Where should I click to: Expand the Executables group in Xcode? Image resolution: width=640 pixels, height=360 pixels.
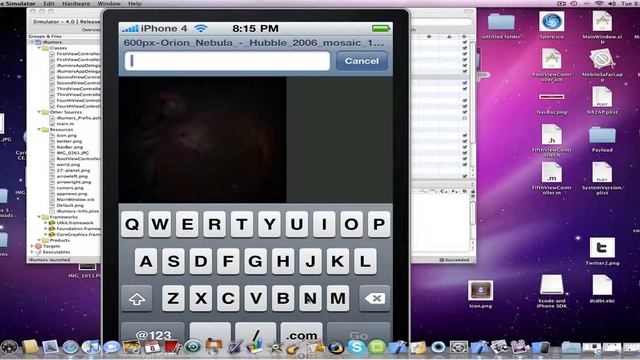33,252
